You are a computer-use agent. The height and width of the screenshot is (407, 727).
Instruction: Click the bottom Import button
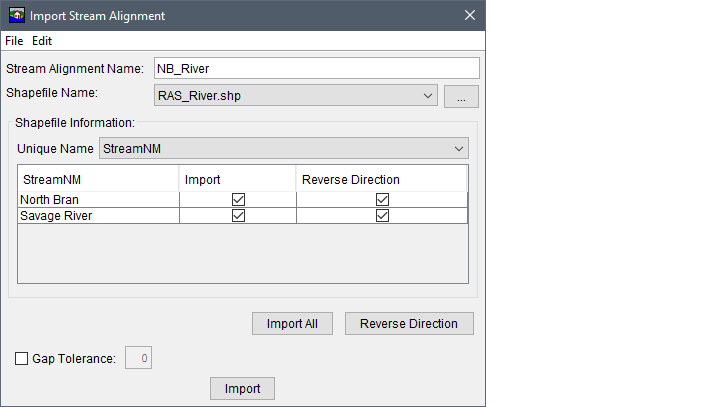(x=242, y=389)
